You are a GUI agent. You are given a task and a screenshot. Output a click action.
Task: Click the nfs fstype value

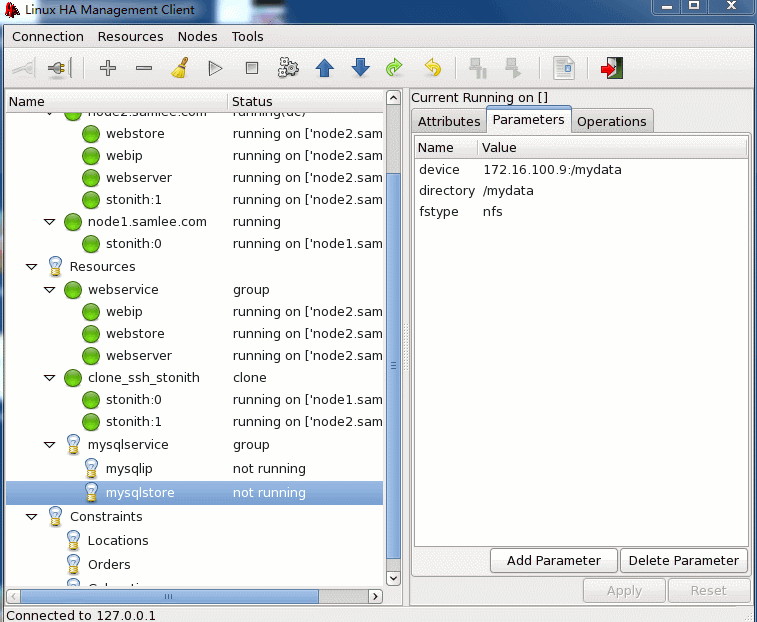click(x=492, y=212)
